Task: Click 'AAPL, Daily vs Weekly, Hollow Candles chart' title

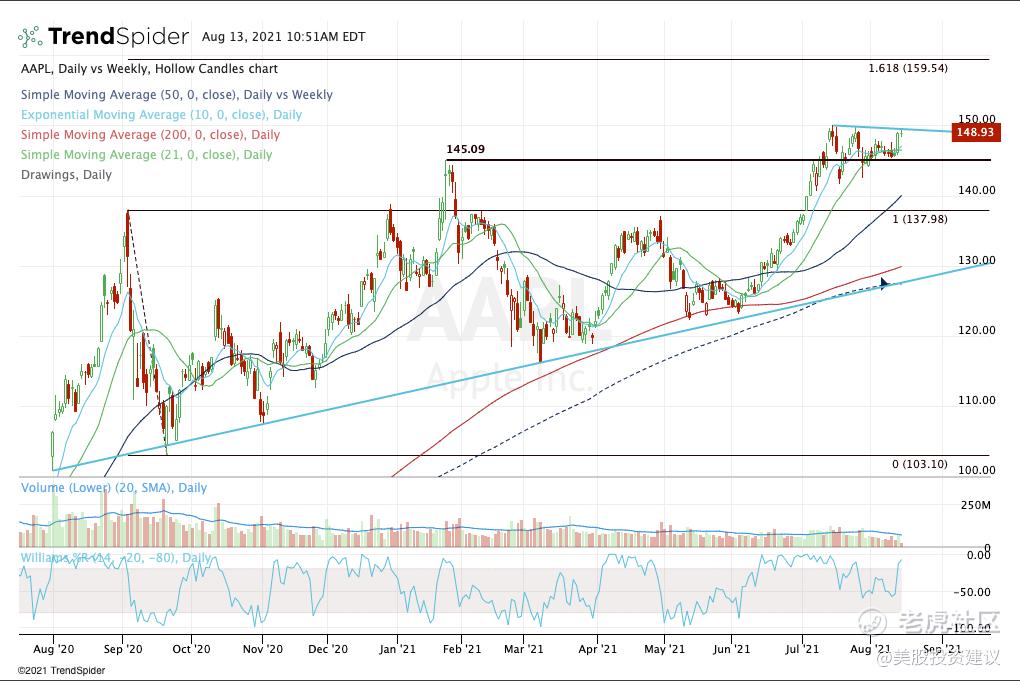Action: (149, 69)
